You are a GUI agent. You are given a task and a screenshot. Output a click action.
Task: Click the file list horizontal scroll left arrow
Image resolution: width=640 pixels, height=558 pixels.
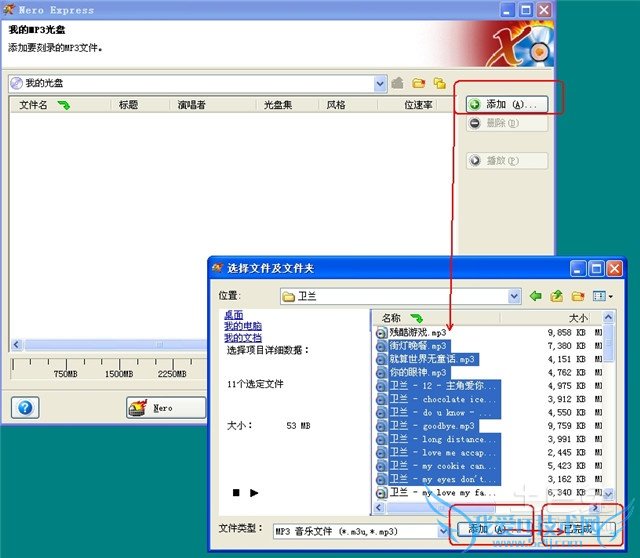pyautogui.click(x=379, y=507)
